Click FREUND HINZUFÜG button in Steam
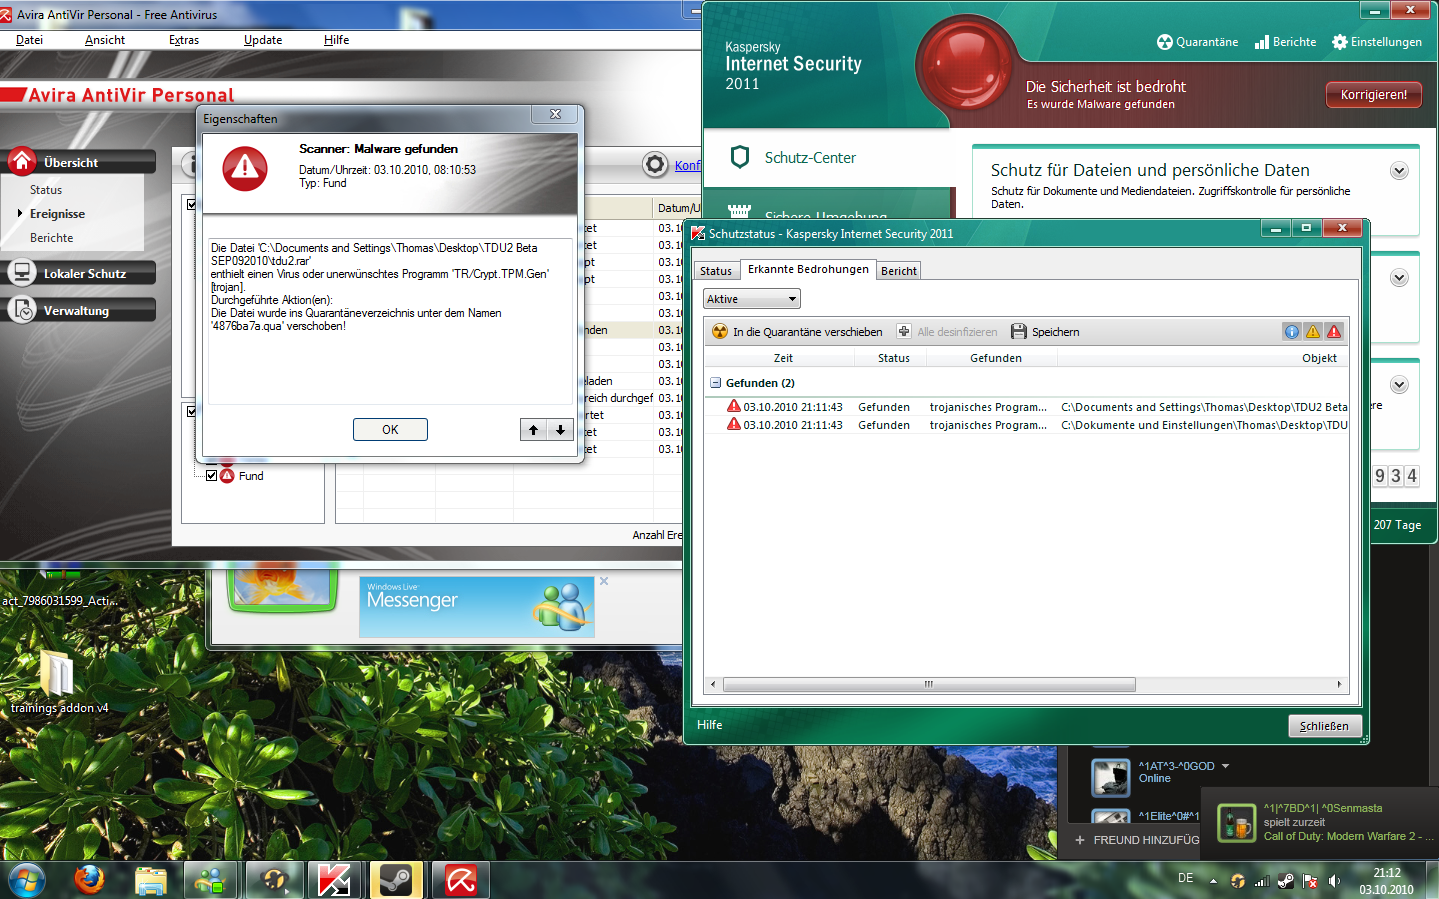This screenshot has width=1439, height=899. [1137, 840]
